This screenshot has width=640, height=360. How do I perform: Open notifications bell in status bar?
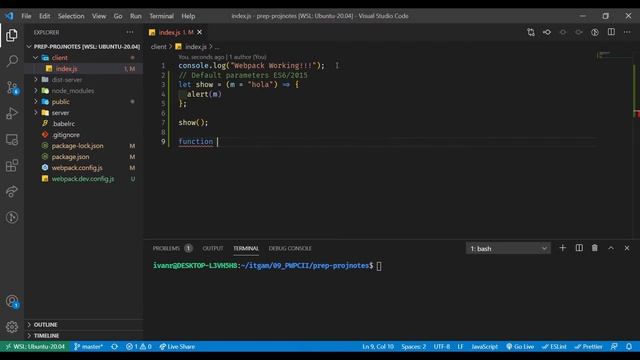click(x=629, y=347)
